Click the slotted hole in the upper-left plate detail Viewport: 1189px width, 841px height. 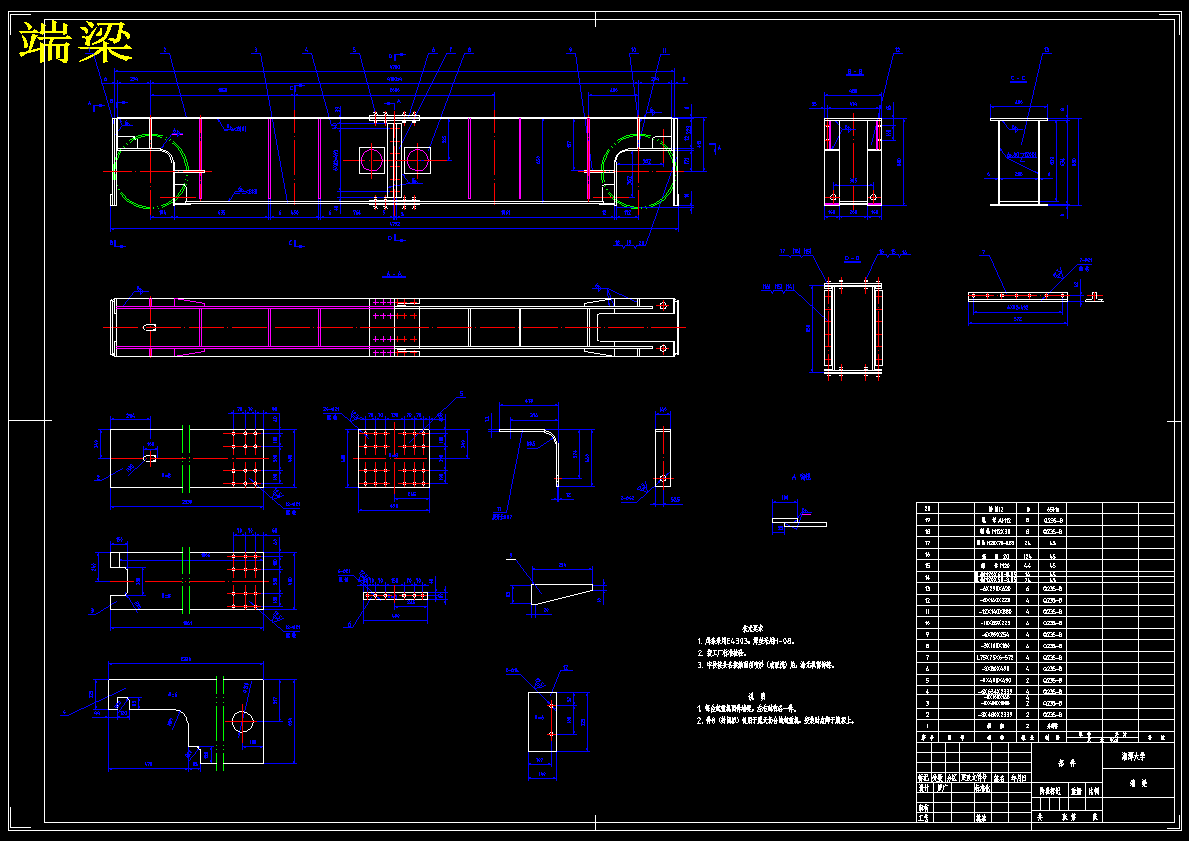pos(150,457)
